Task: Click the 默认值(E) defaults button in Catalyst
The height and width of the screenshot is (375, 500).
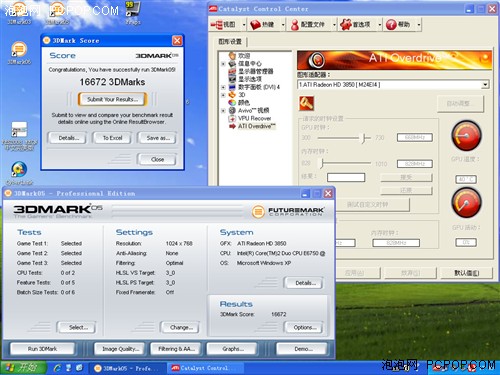Action: (x=466, y=273)
